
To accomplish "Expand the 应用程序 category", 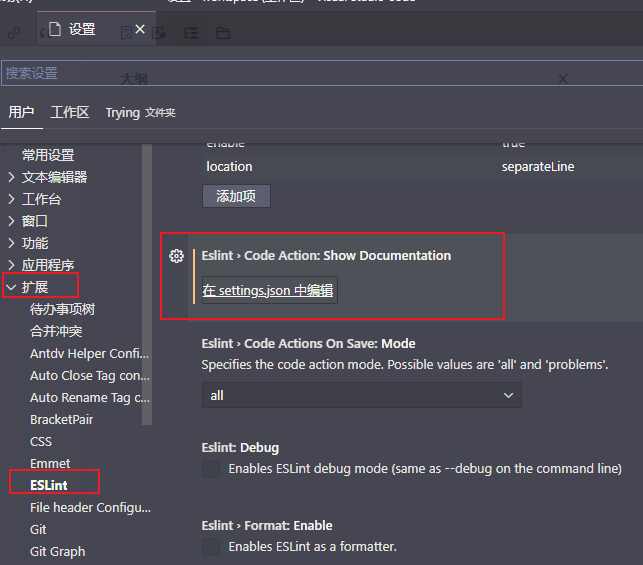I will (x=11, y=265).
